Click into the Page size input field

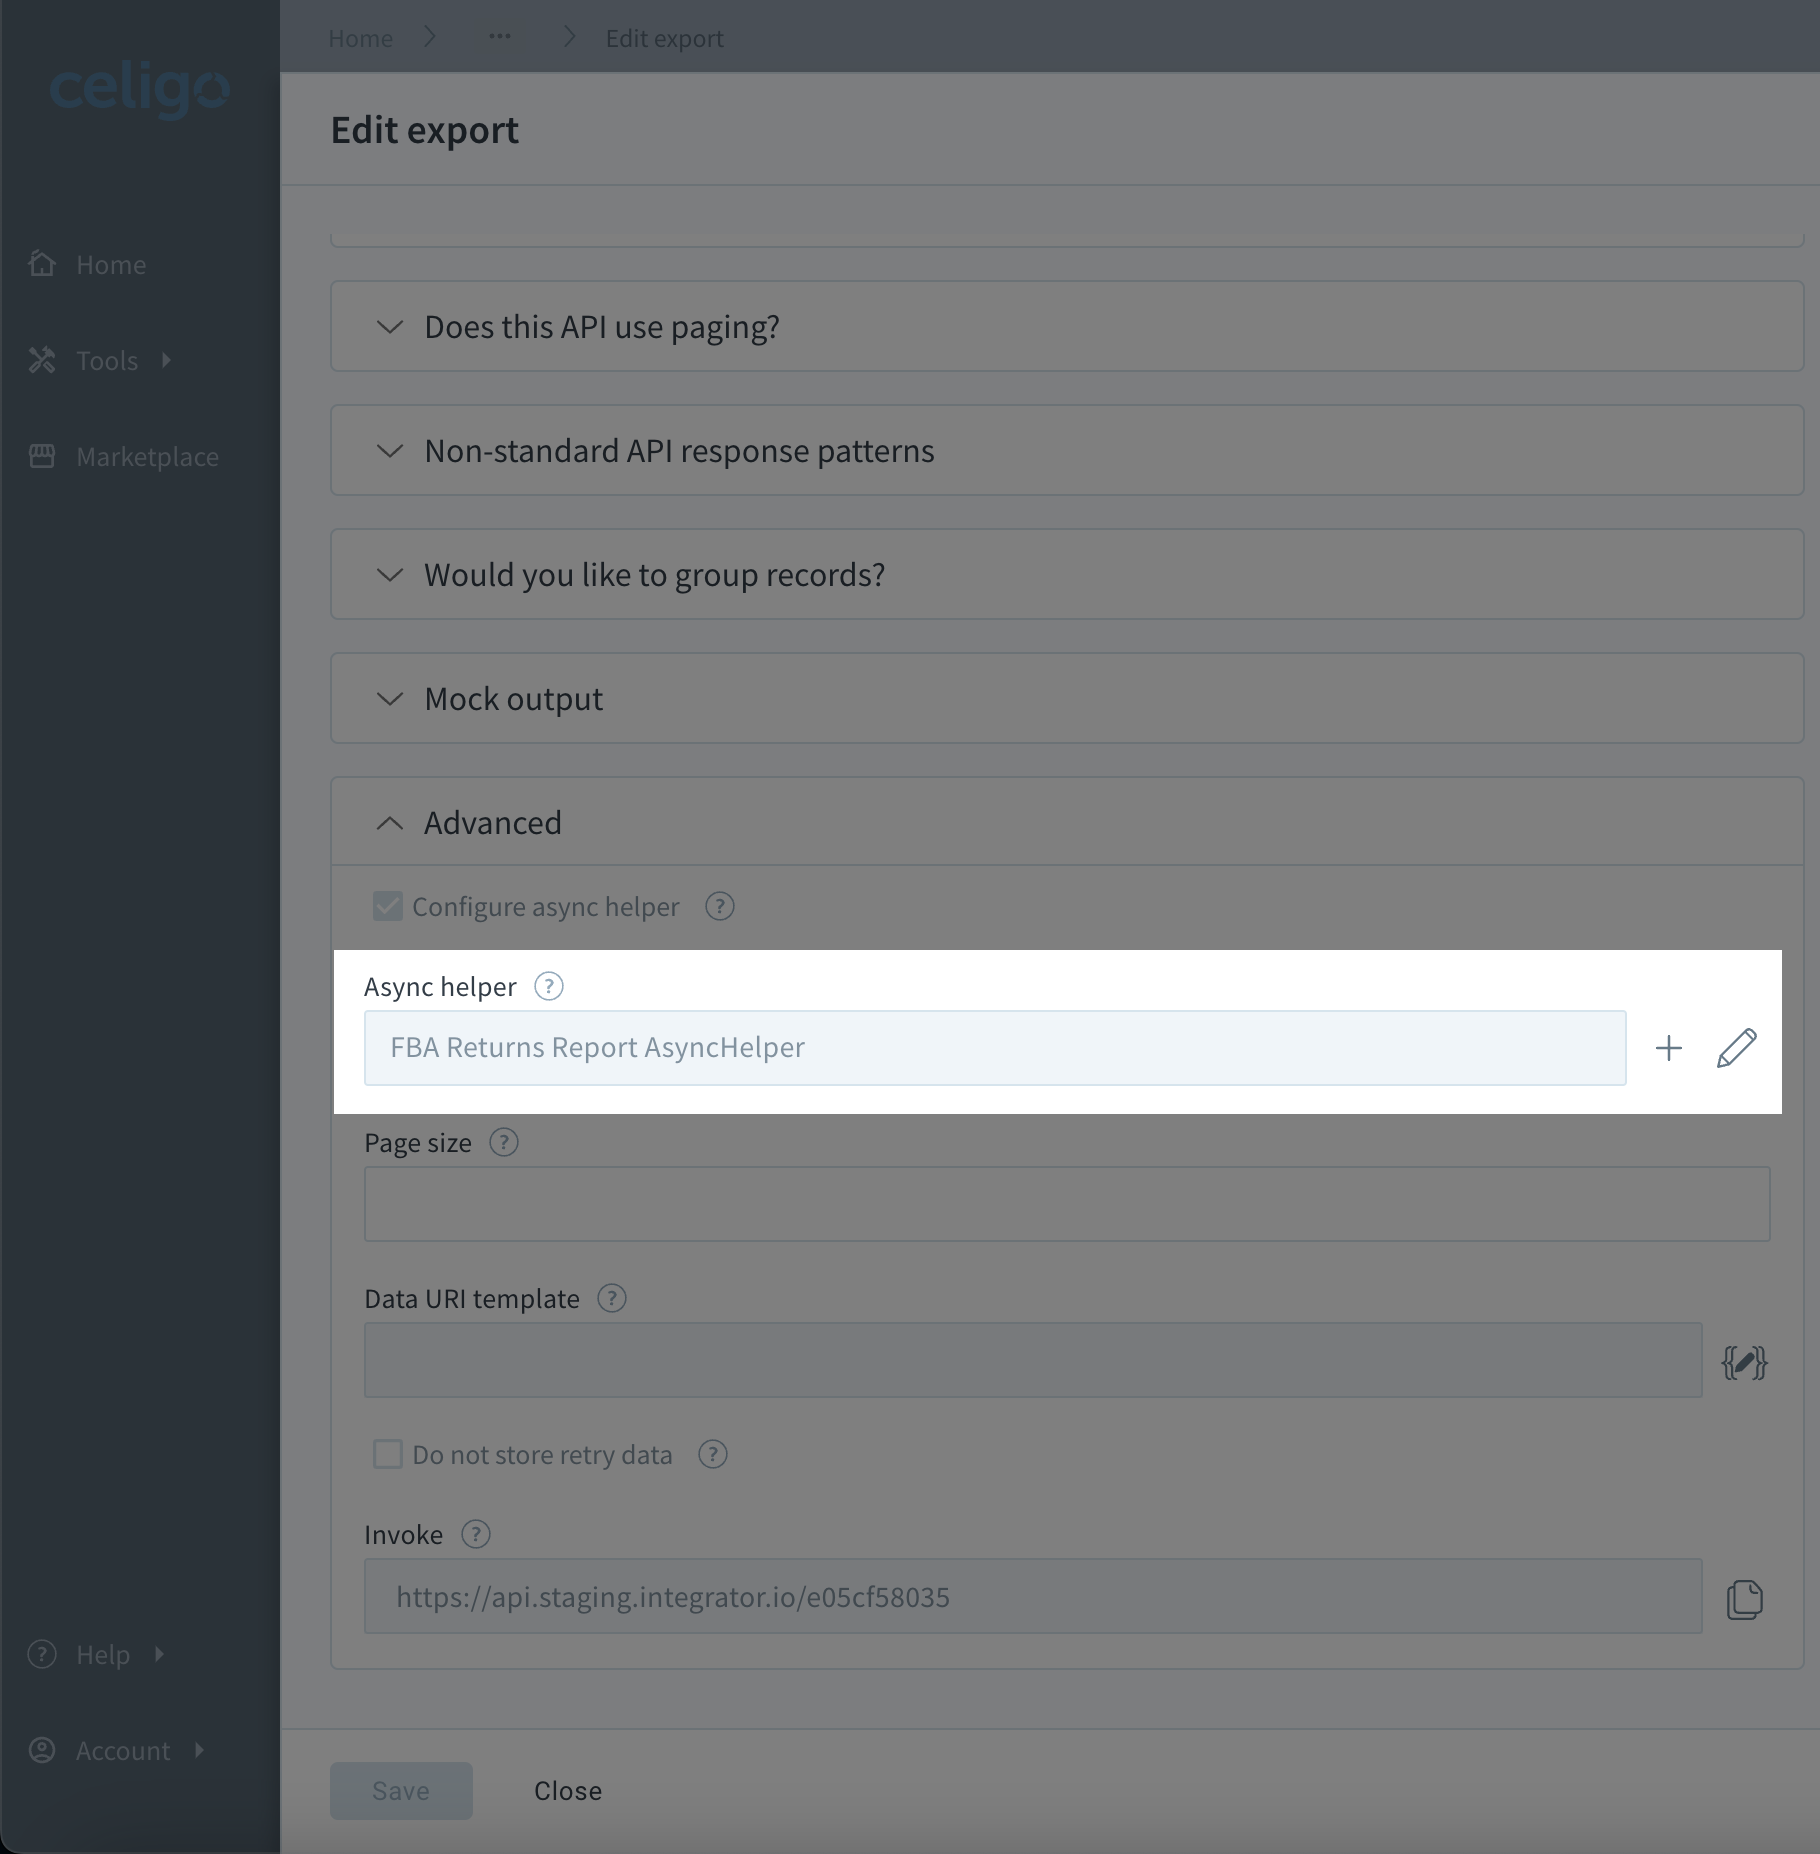(1067, 1204)
